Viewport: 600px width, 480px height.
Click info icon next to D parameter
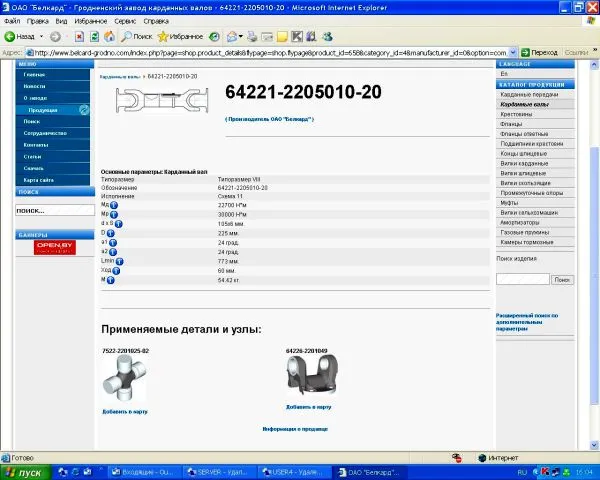point(111,233)
